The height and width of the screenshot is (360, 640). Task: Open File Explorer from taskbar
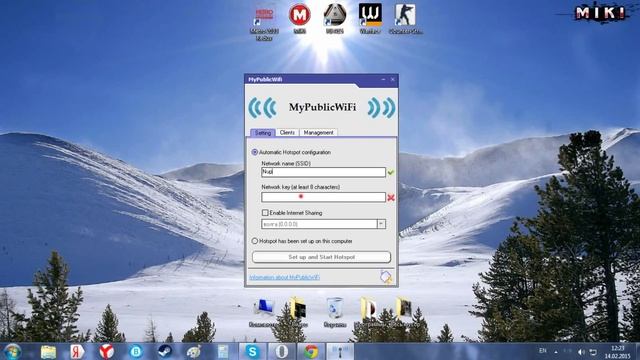click(x=48, y=351)
